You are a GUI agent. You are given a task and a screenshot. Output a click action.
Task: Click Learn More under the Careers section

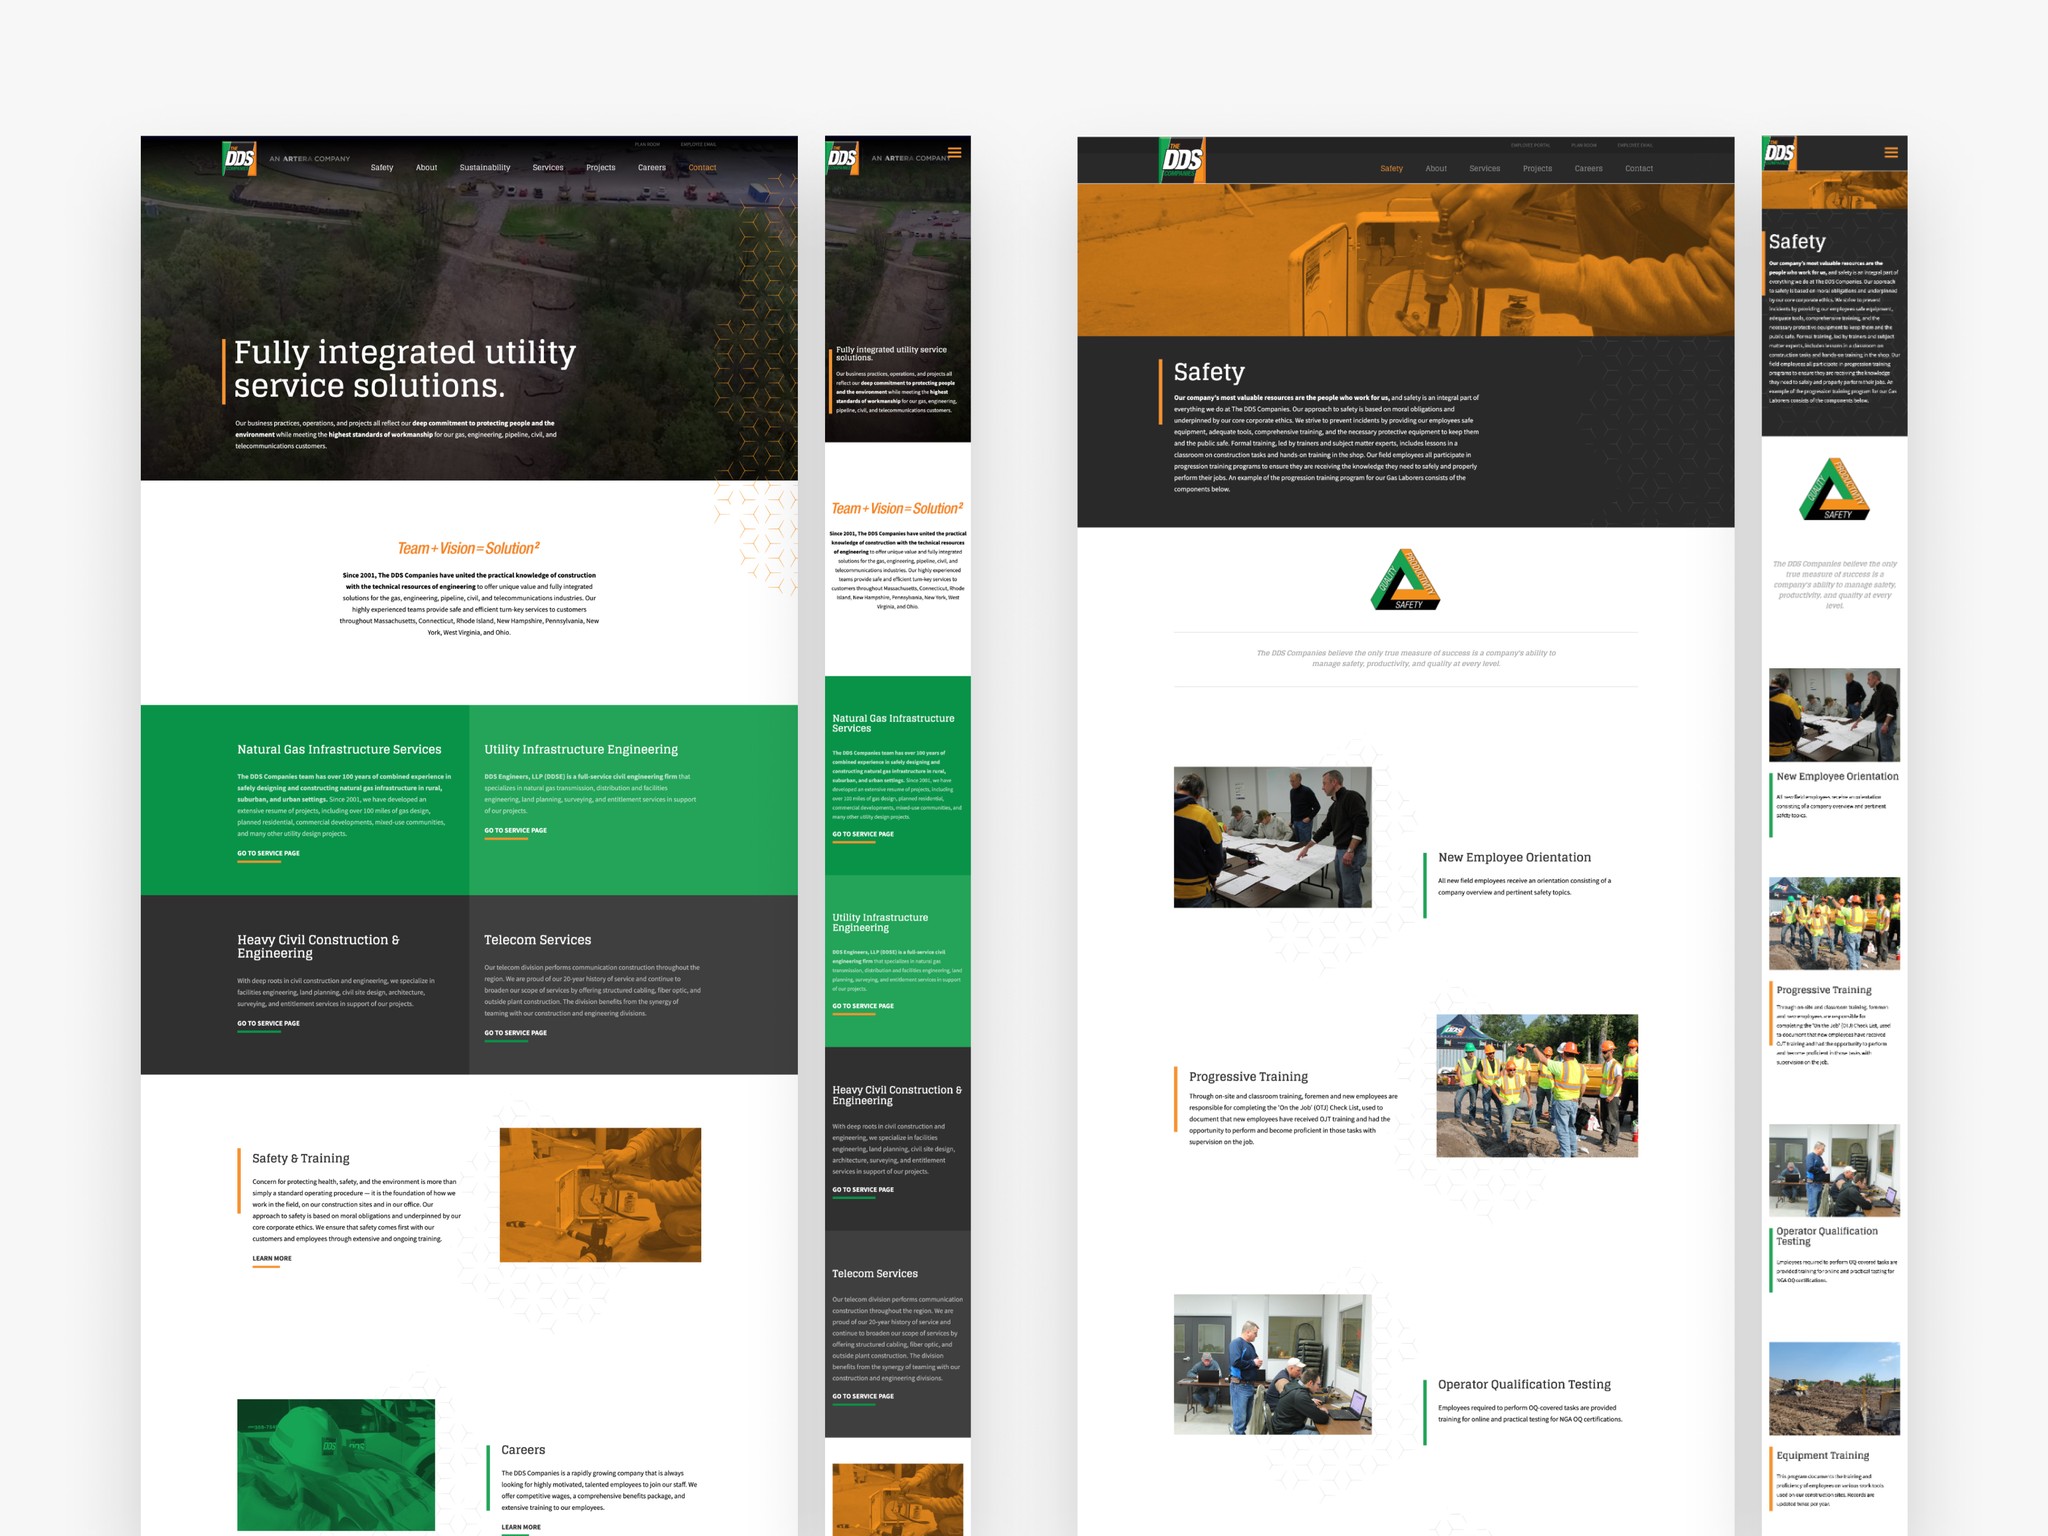click(520, 1527)
